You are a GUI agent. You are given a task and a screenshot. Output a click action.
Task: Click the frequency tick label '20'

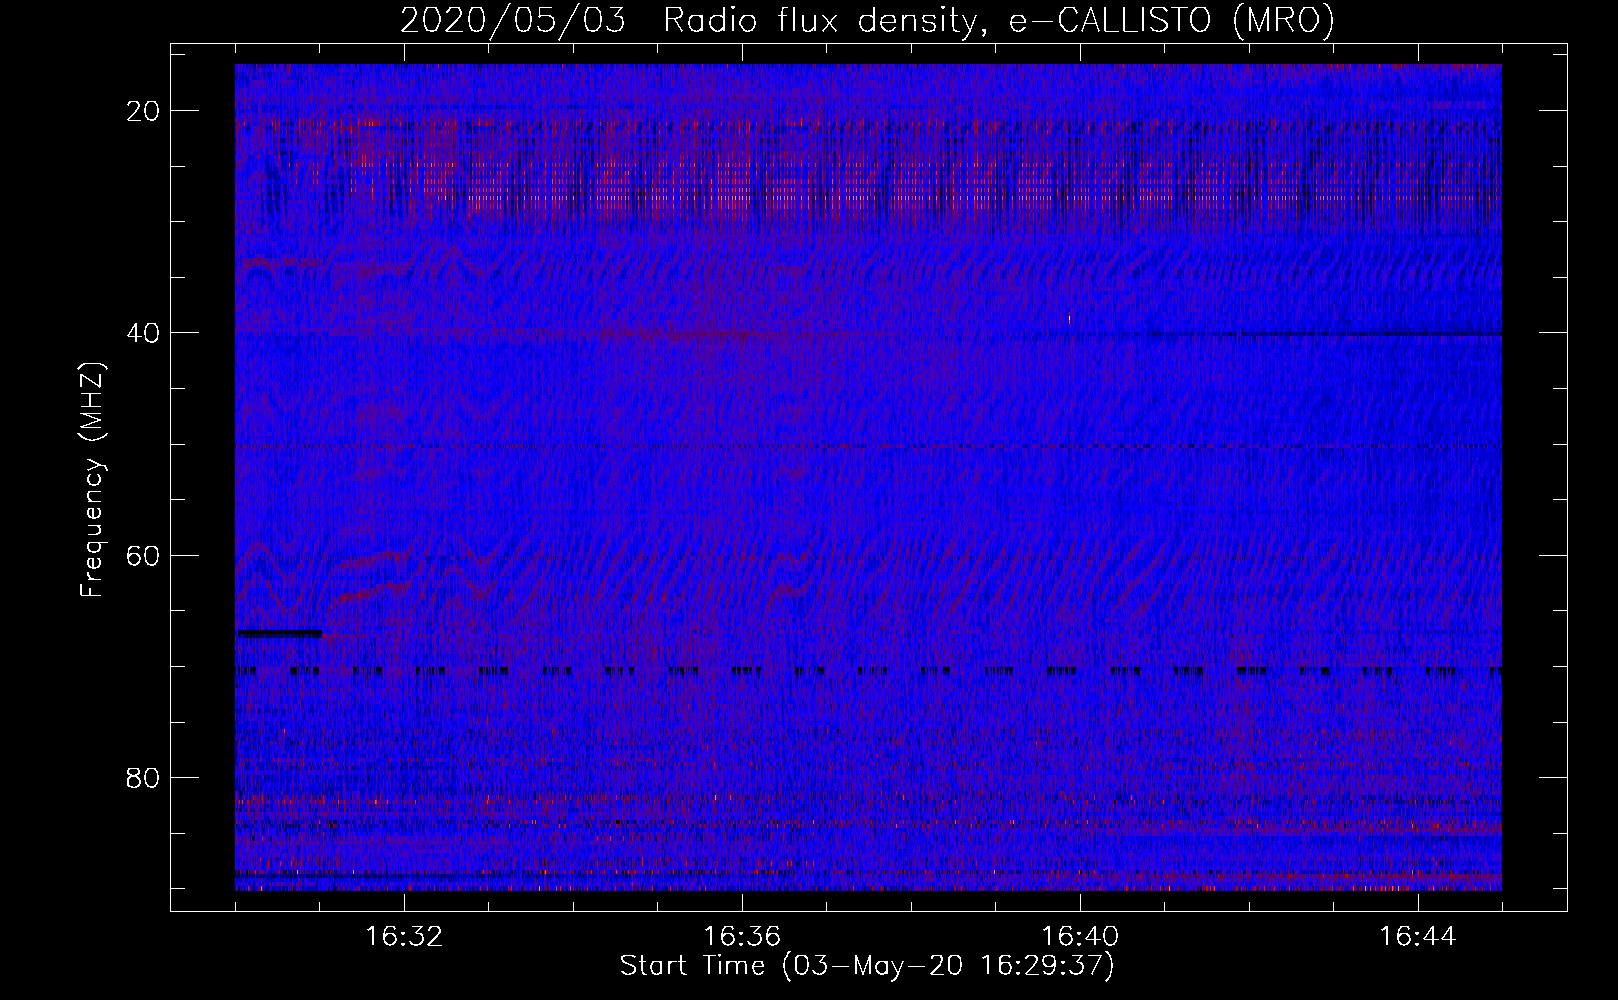143,110
